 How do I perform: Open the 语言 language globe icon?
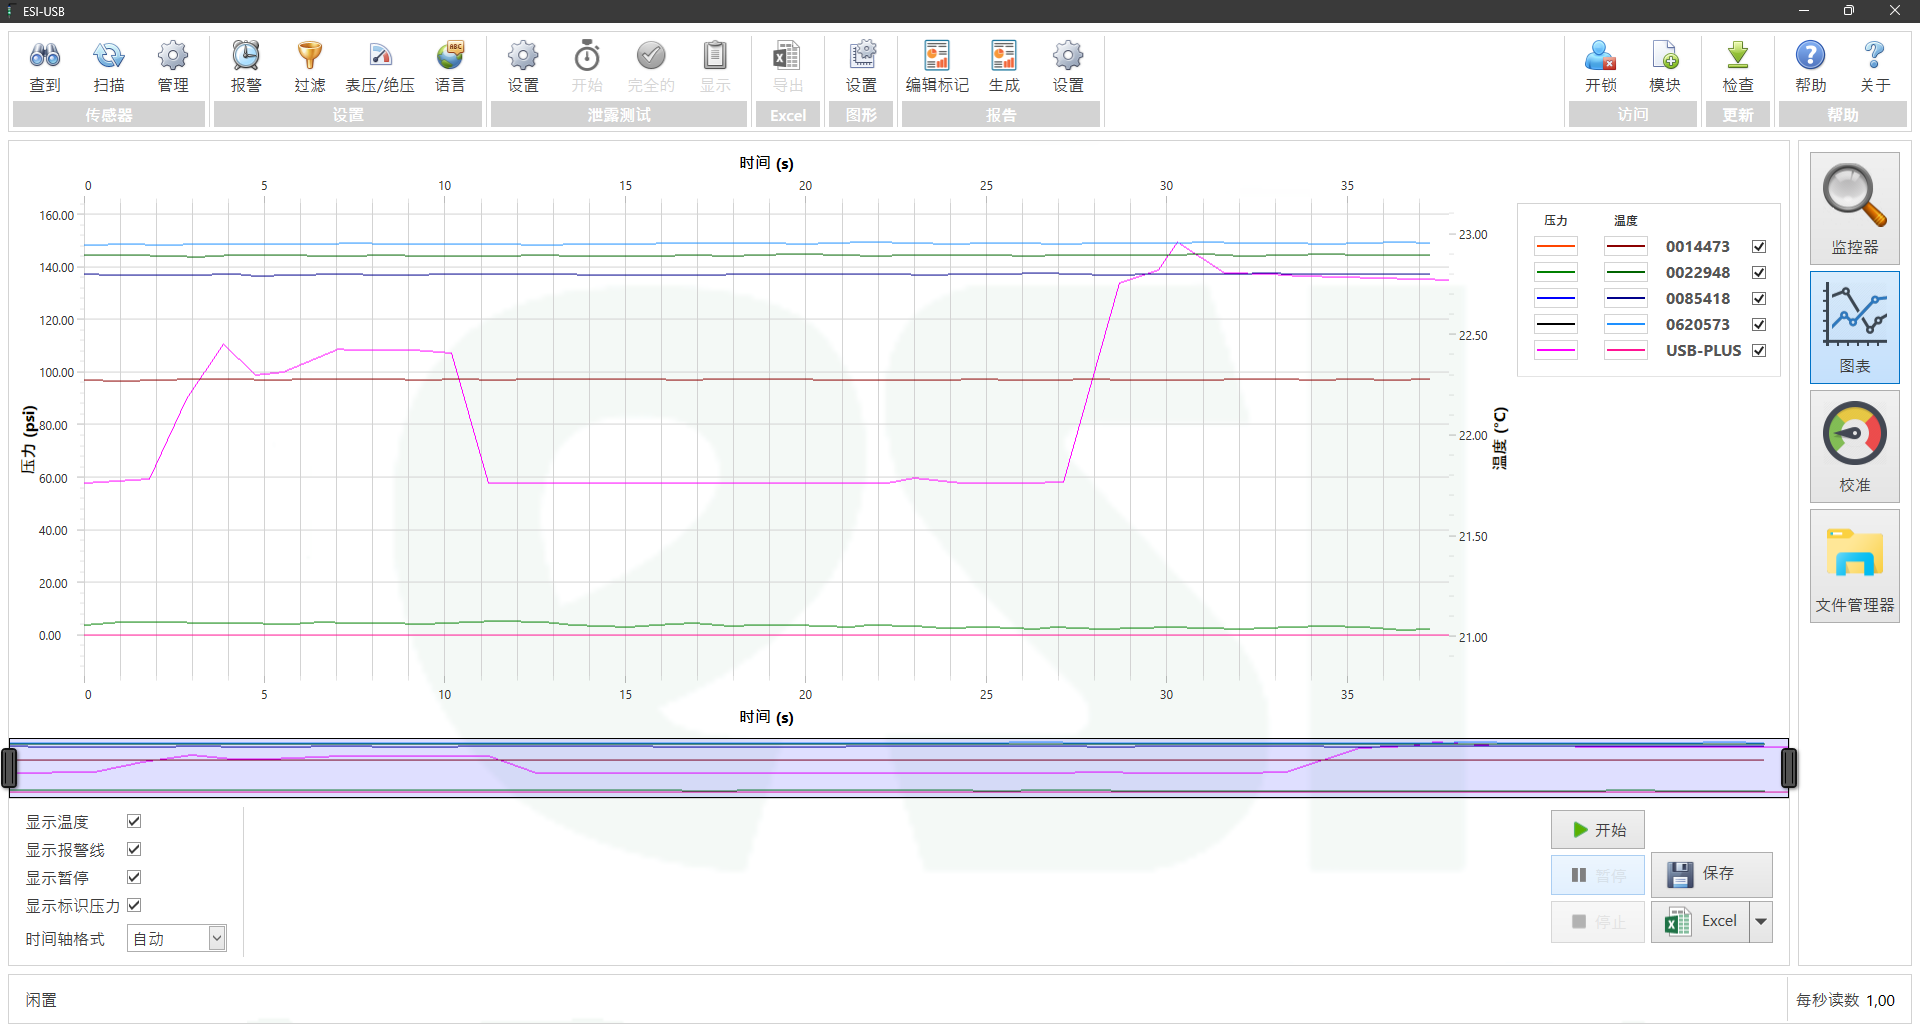(x=450, y=67)
